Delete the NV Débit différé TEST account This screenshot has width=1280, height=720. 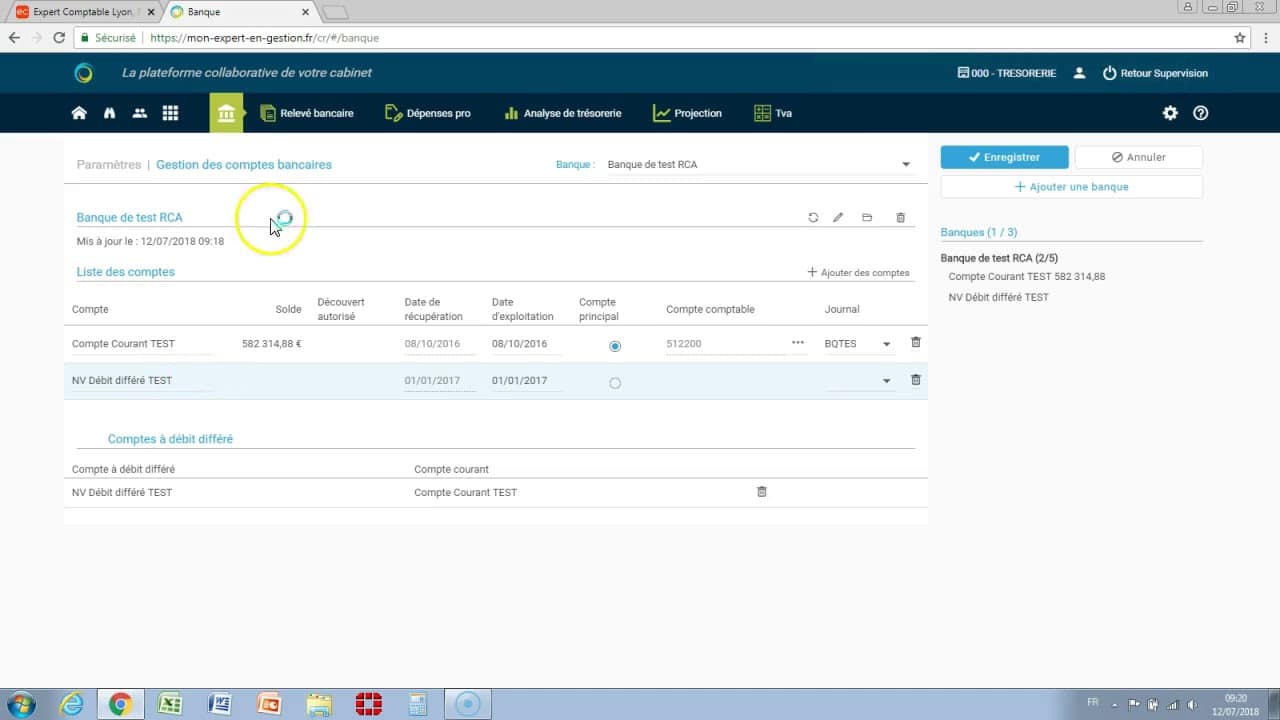click(914, 380)
